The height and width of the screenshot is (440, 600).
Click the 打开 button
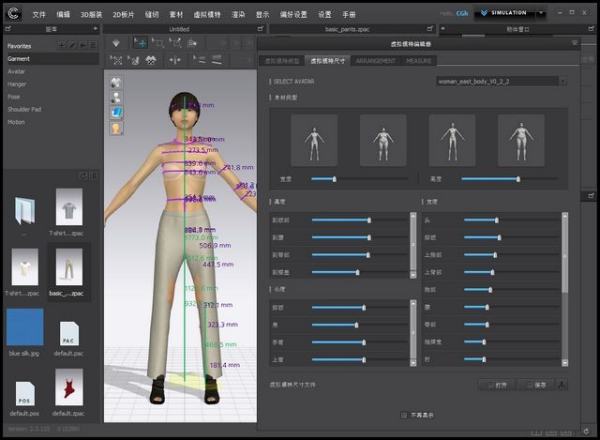pos(497,383)
